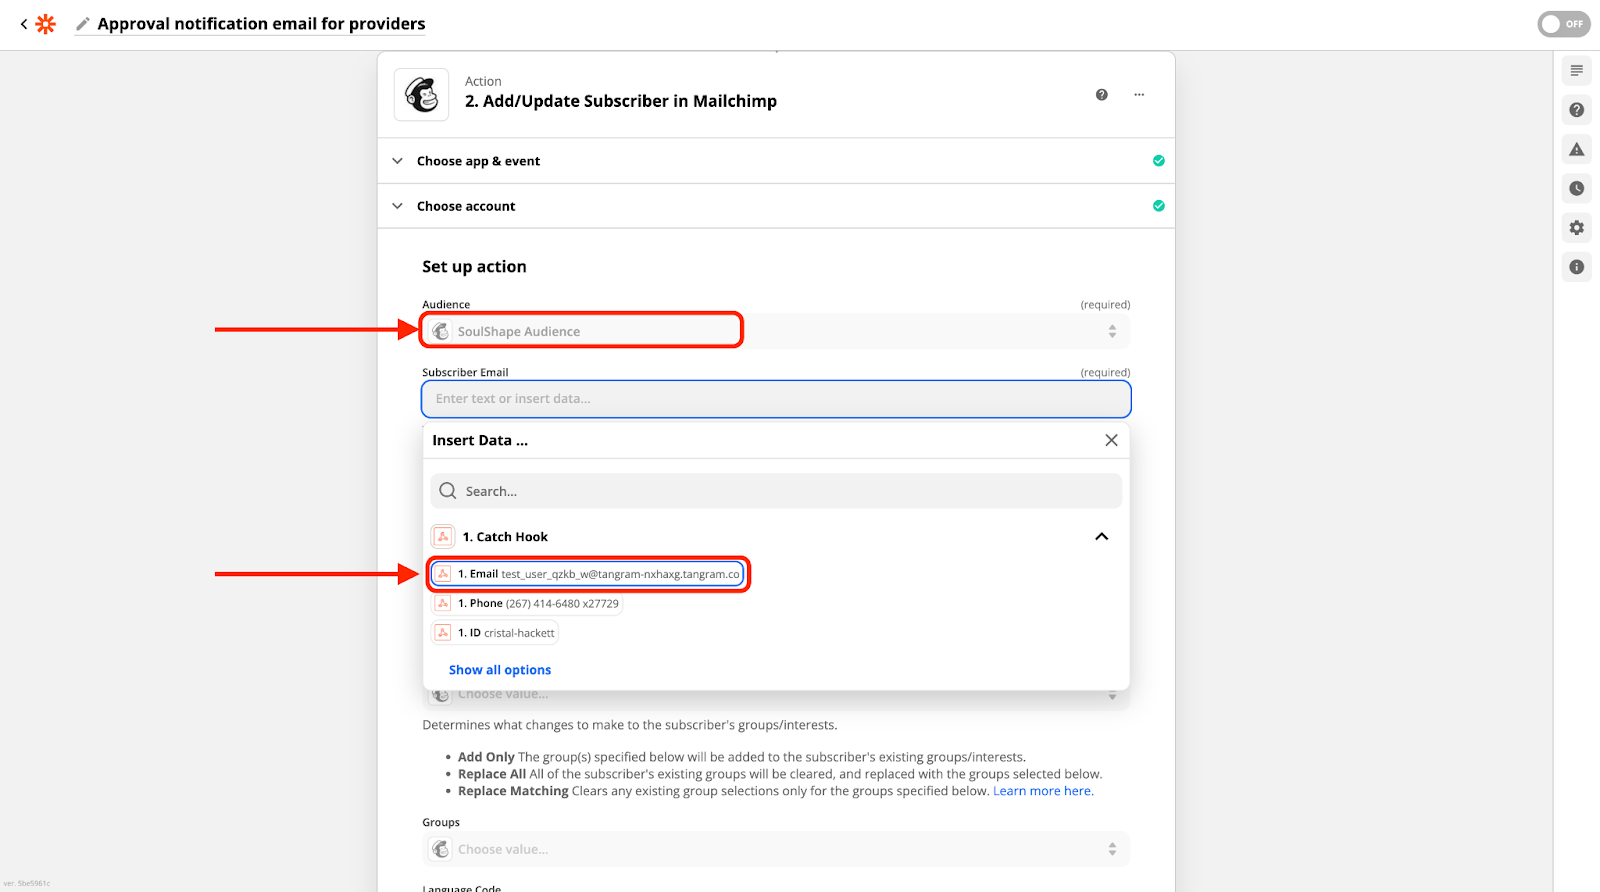The image size is (1600, 892).
Task: Open the notes icon in right sidebar
Action: (1577, 71)
